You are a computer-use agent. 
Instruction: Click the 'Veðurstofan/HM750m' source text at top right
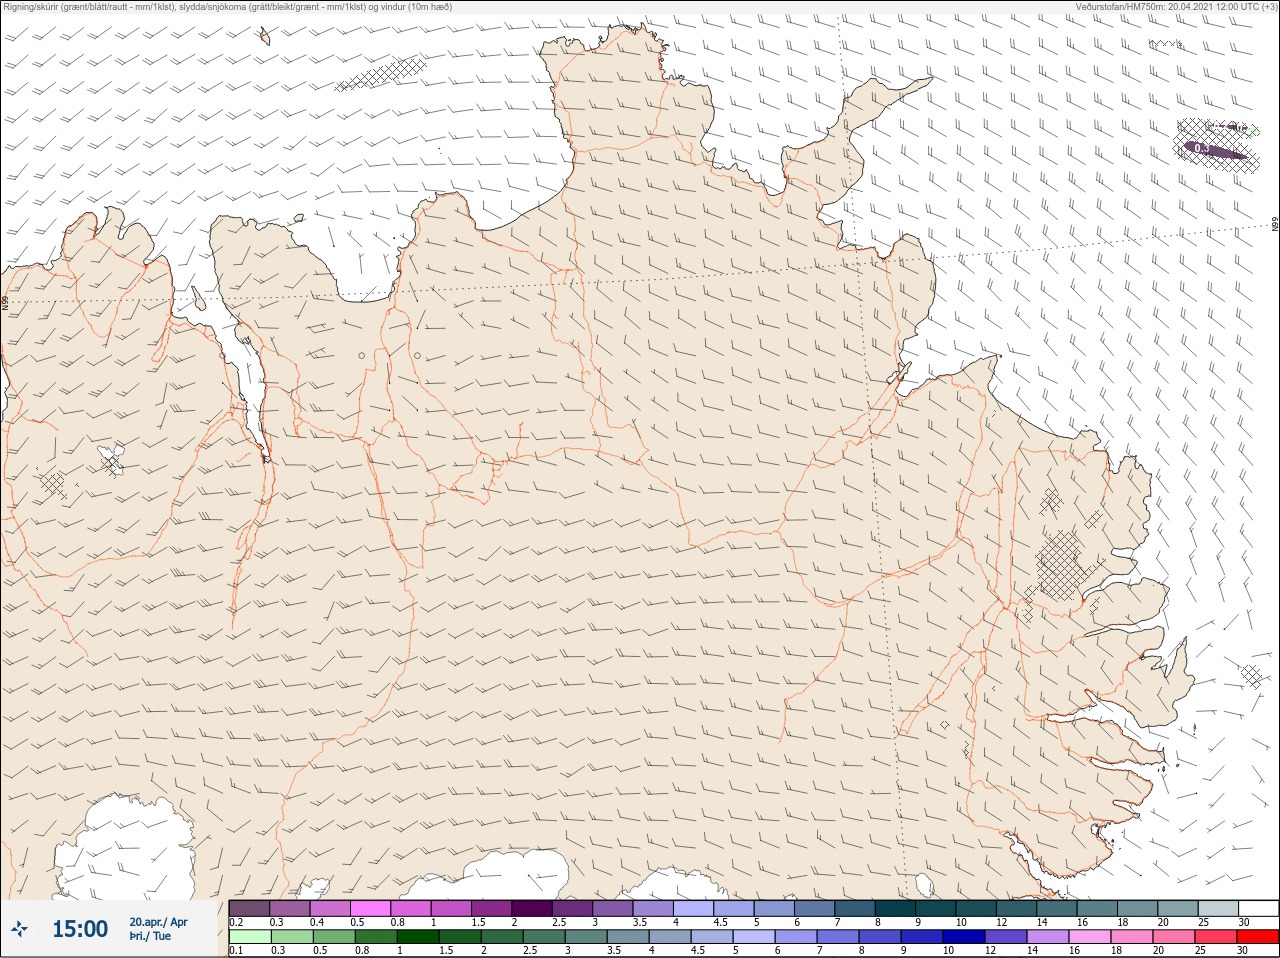click(x=1175, y=7)
